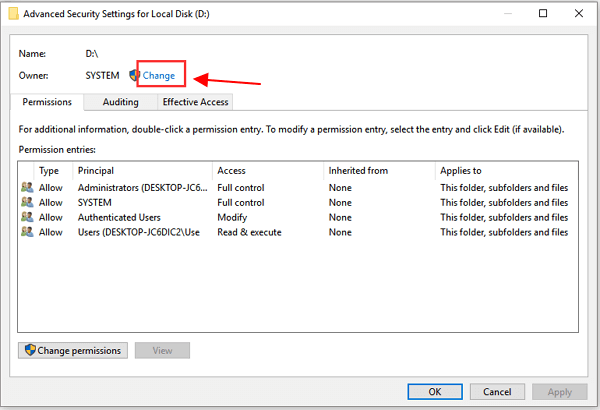Select the Permissions tab
Screen dimensions: 600x410
tap(47, 102)
